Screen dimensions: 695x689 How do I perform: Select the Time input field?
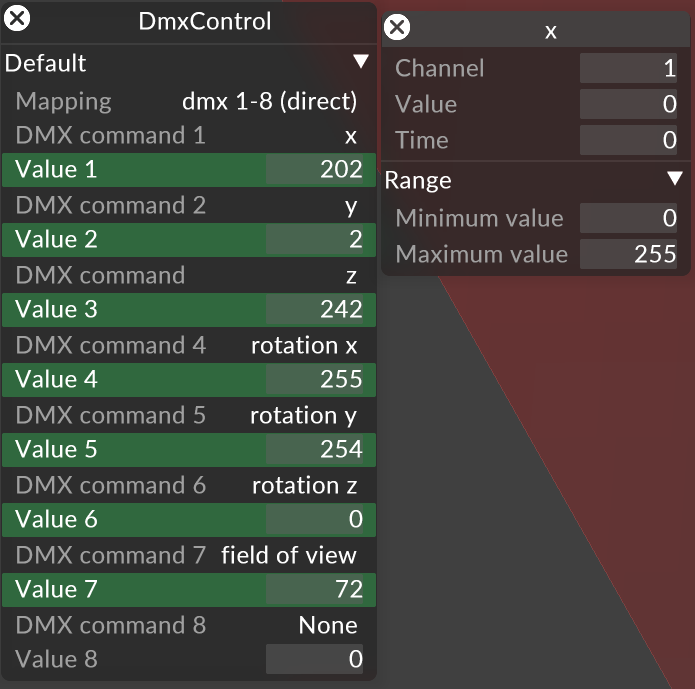630,140
